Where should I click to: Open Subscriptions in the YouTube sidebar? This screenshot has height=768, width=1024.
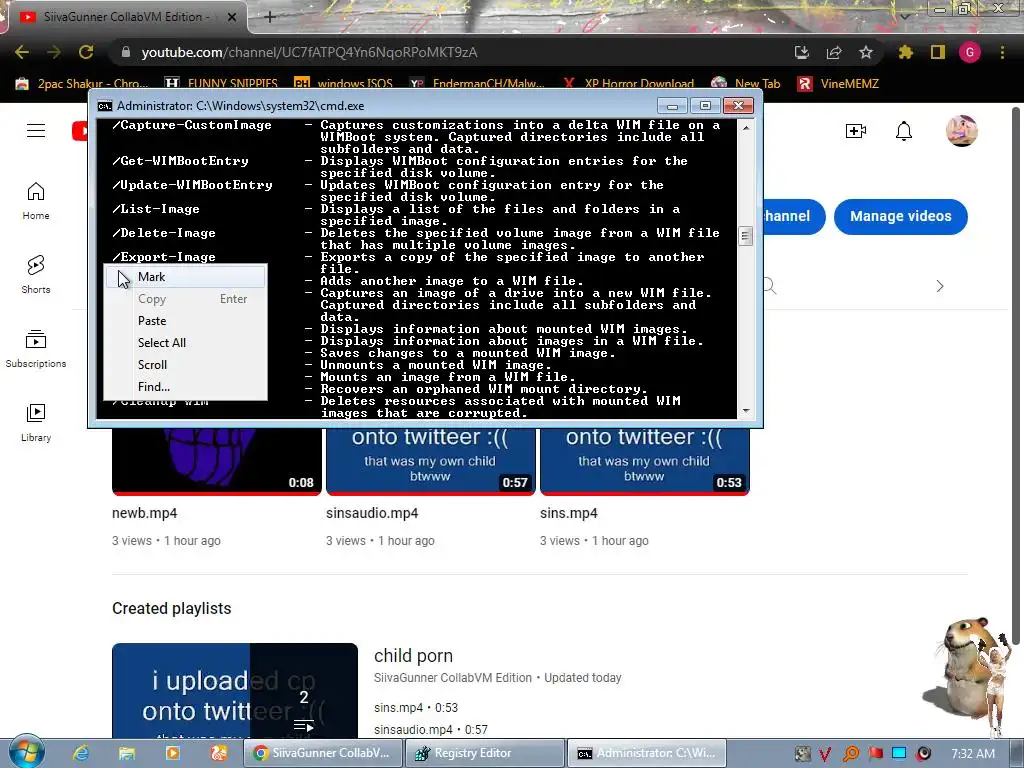pyautogui.click(x=36, y=349)
